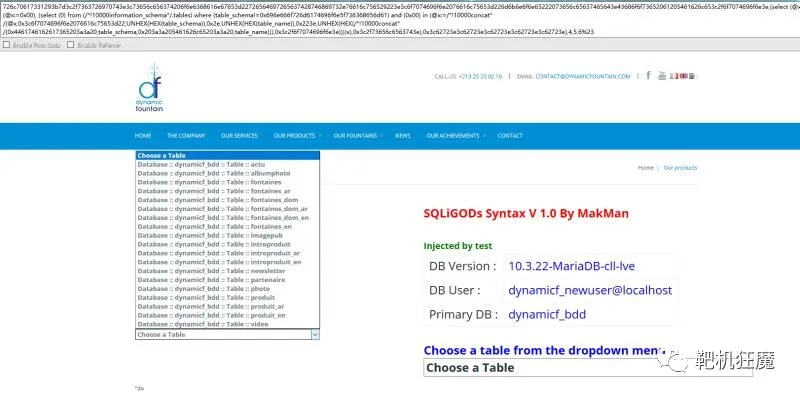
Task: Click the Dynamic Fountain logo
Action: pos(149,88)
